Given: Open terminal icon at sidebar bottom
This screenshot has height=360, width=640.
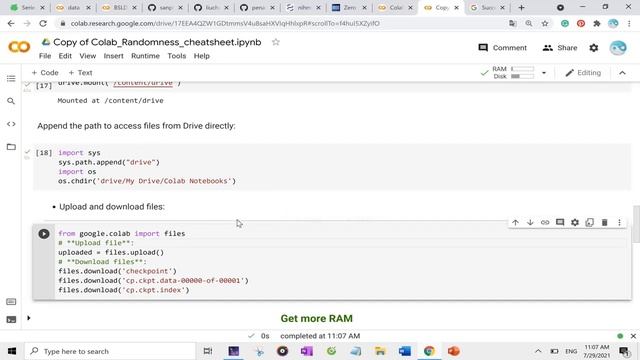Looking at the screenshot, I should point(11,320).
